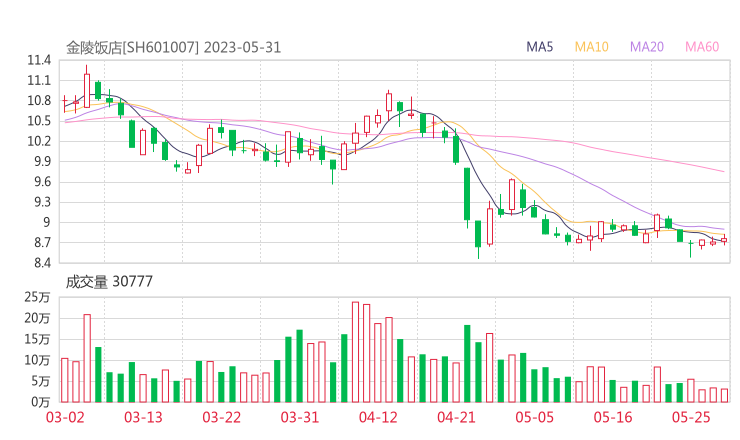Click the 8.7 price axis label
The width and height of the screenshot is (740, 440).
pyautogui.click(x=42, y=243)
